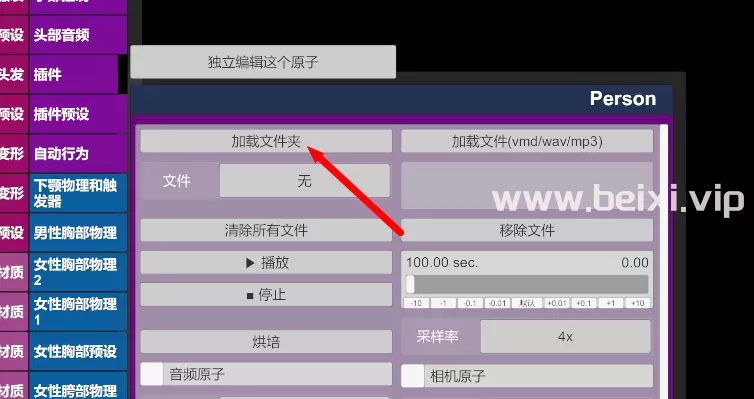Click 加载文件(vmd/wav/mp3) button
754x399 pixels.
[527, 141]
